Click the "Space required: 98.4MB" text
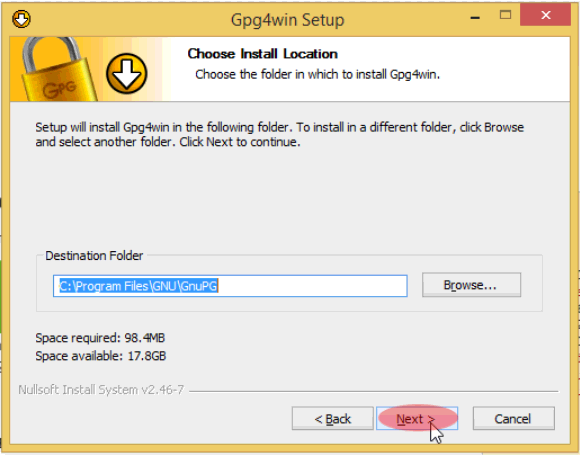580x455 pixels. (x=100, y=338)
